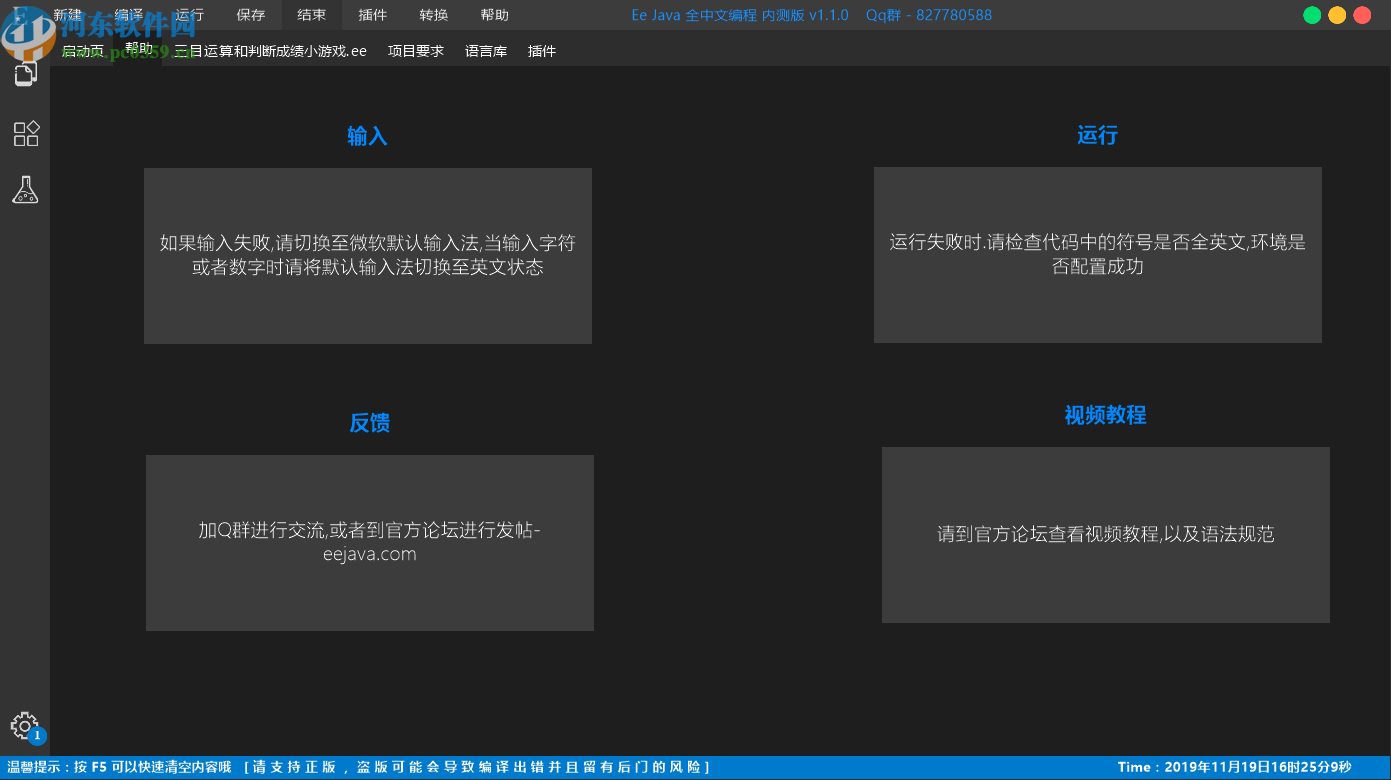Select the grid modules icon in sidebar
Image resolution: width=1391 pixels, height=780 pixels.
point(25,133)
